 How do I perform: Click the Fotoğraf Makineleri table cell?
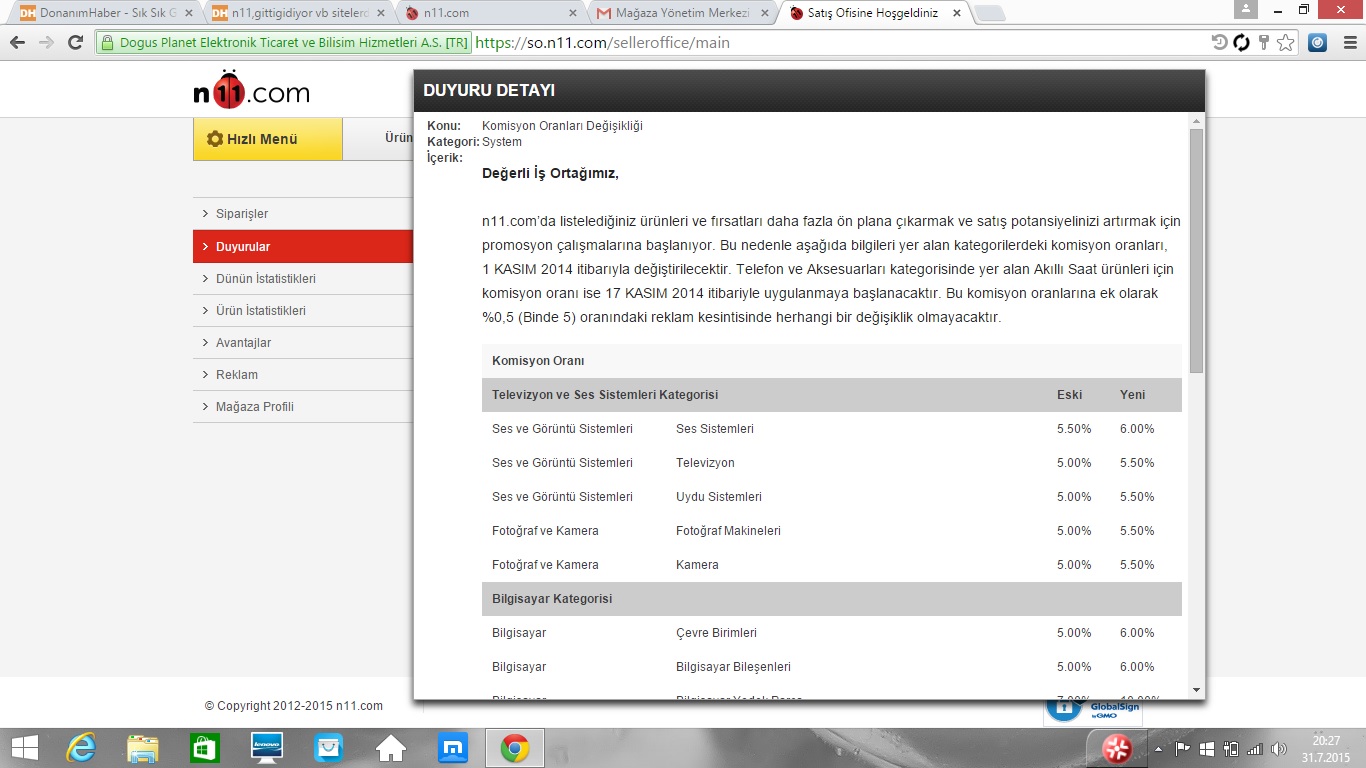pyautogui.click(x=728, y=531)
